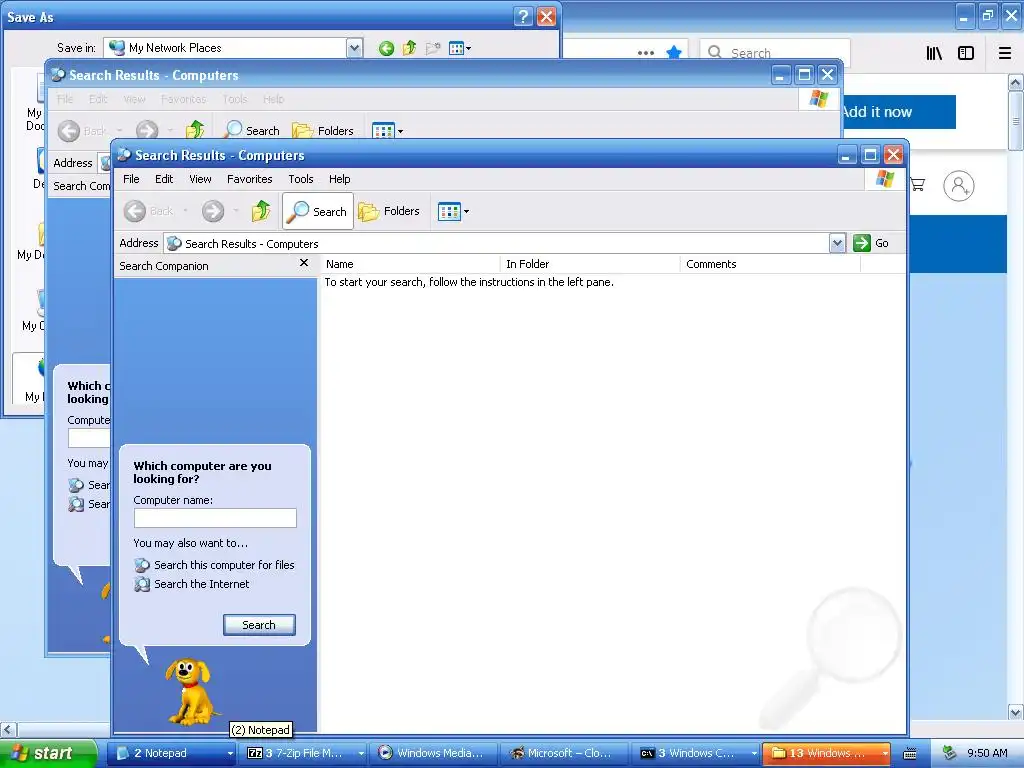The width and height of the screenshot is (1024, 768).
Task: Toggle the browser sidebar icon
Action: pos(966,53)
